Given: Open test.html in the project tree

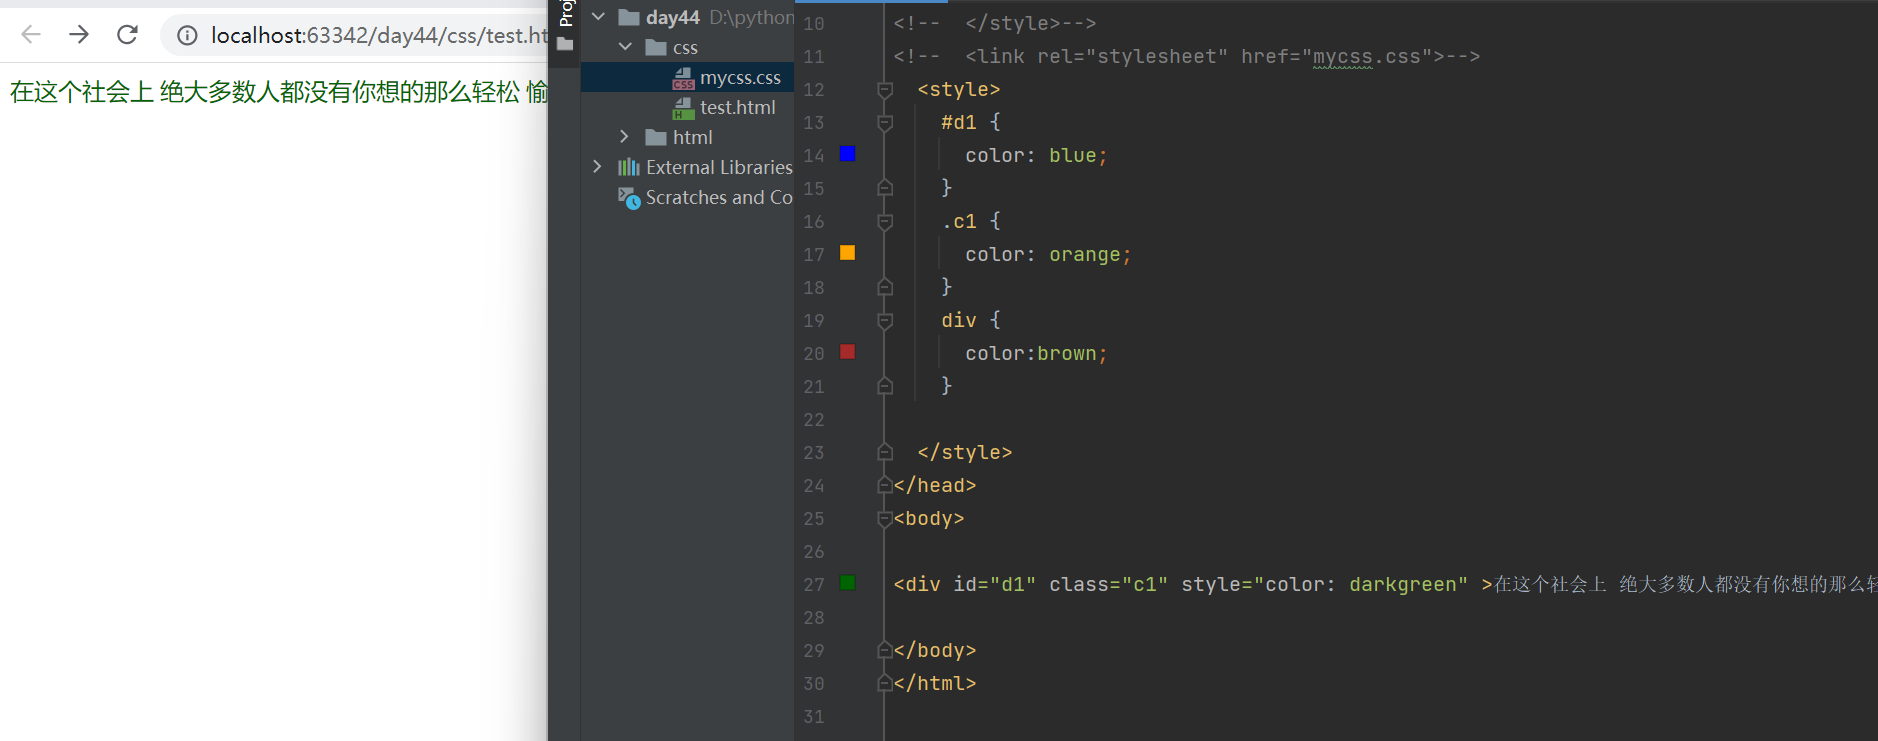Looking at the screenshot, I should click(x=737, y=107).
